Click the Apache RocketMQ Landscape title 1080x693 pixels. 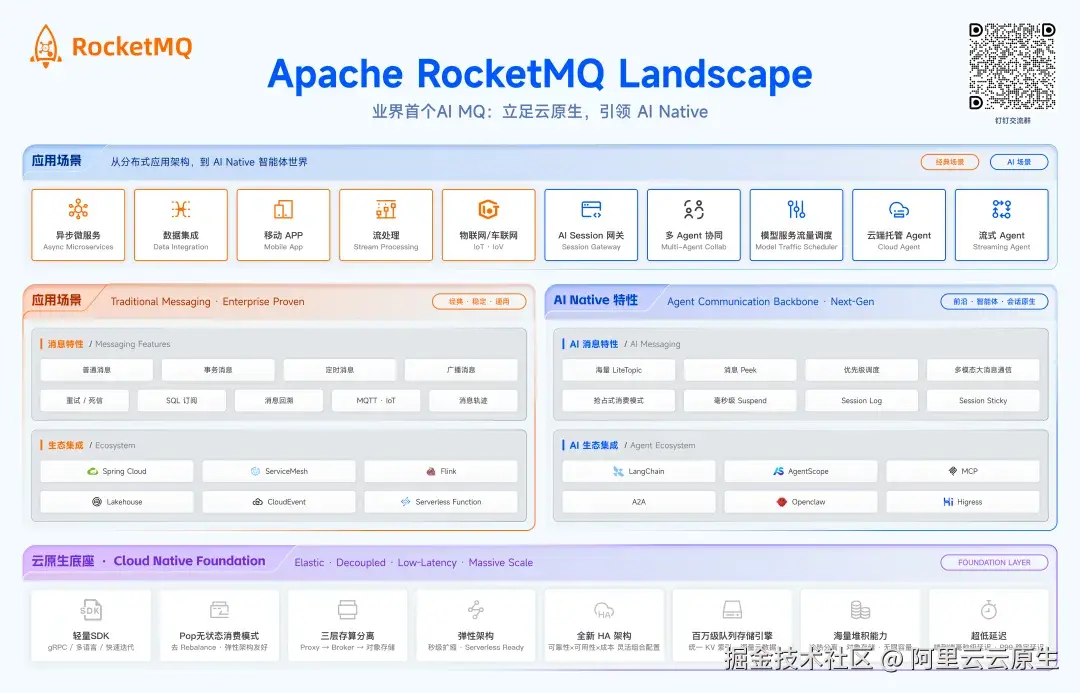pyautogui.click(x=540, y=74)
